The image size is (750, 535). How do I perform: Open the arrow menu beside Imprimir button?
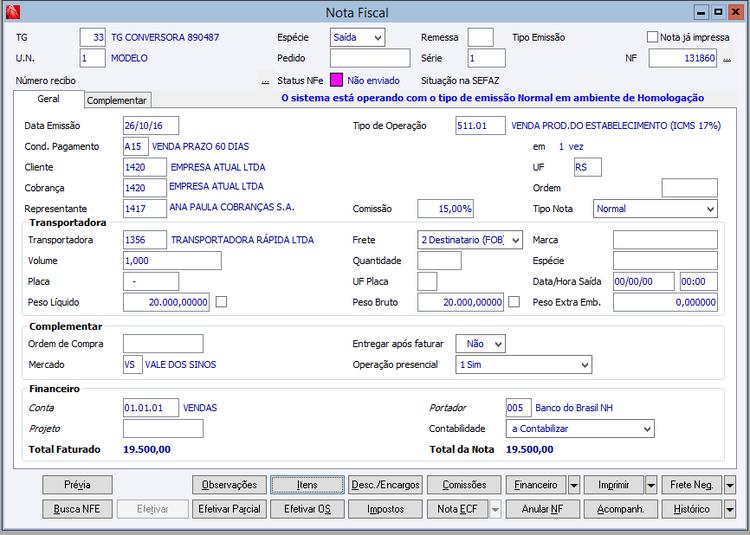pyautogui.click(x=649, y=485)
